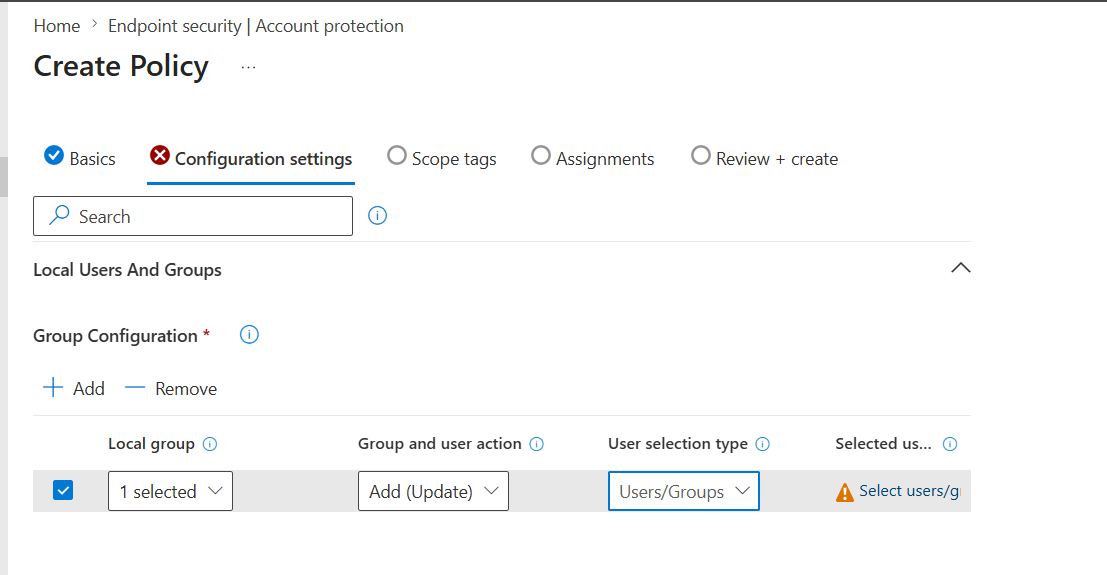Open the Add (Update) action dropdown
Image resolution: width=1107 pixels, height=575 pixels.
(x=433, y=491)
